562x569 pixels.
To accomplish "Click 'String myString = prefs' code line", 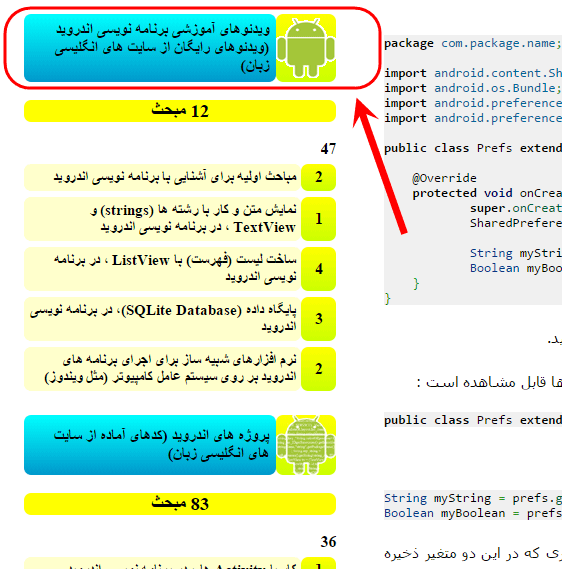I will [473, 498].
